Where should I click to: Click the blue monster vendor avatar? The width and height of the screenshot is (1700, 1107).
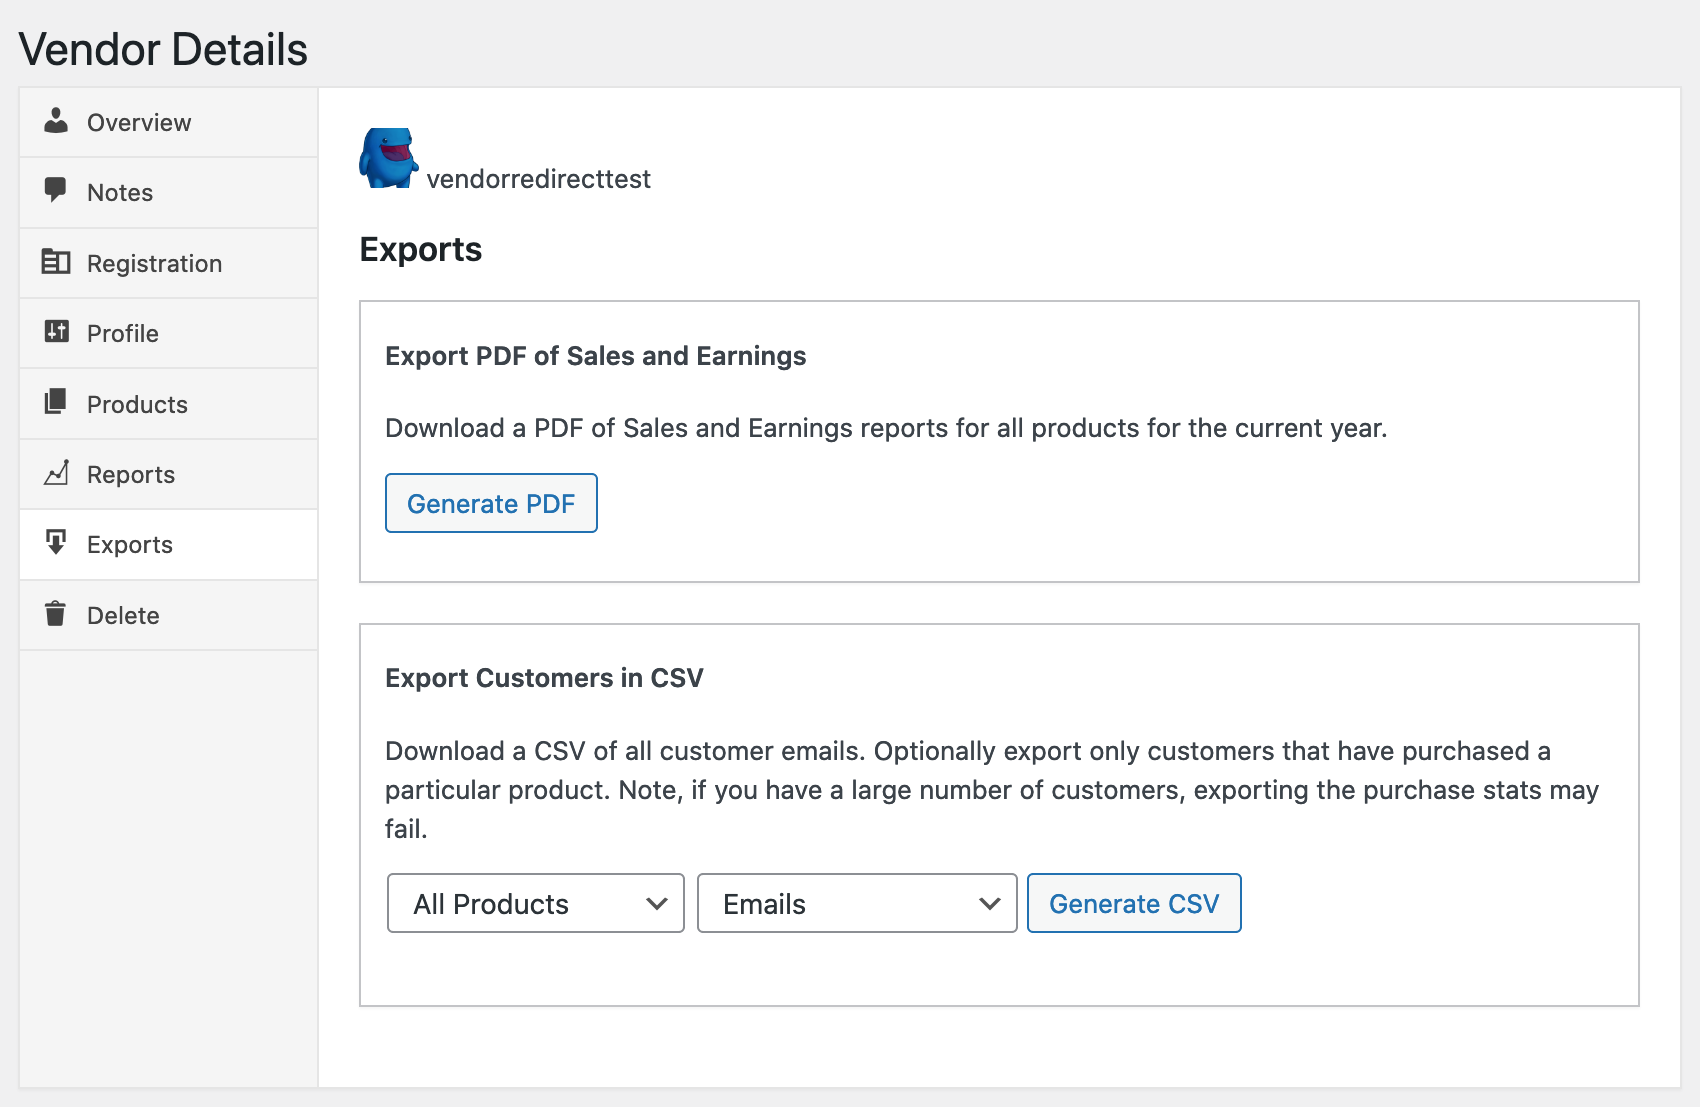tap(388, 158)
